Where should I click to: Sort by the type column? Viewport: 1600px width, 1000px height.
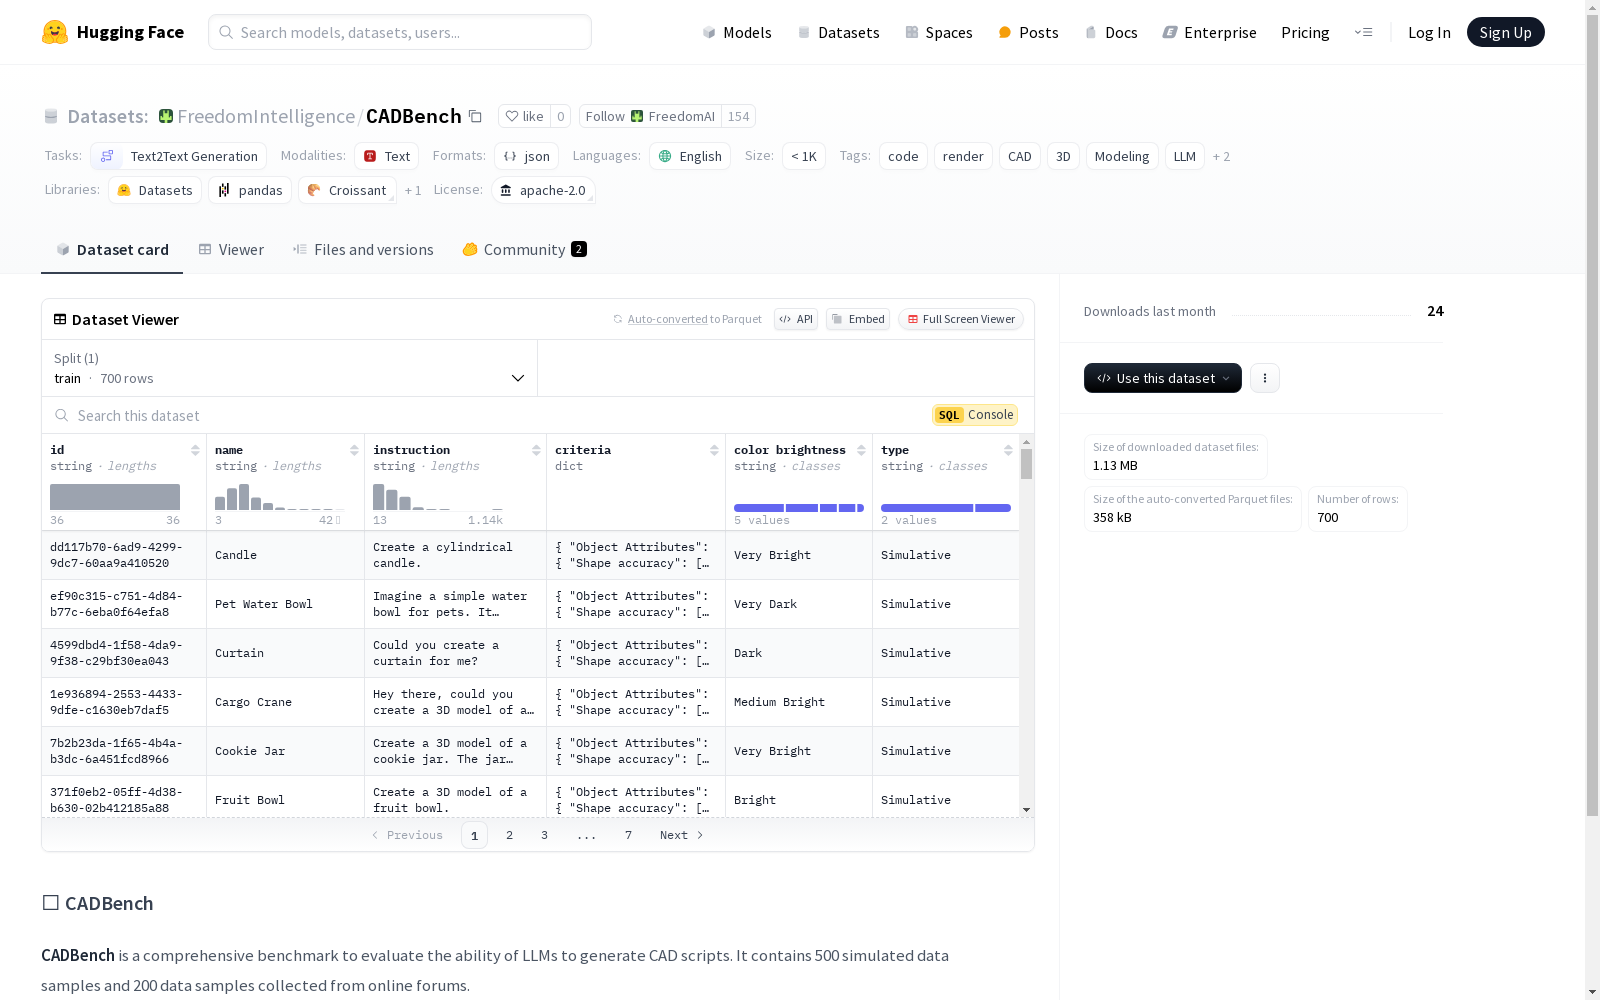1008,450
